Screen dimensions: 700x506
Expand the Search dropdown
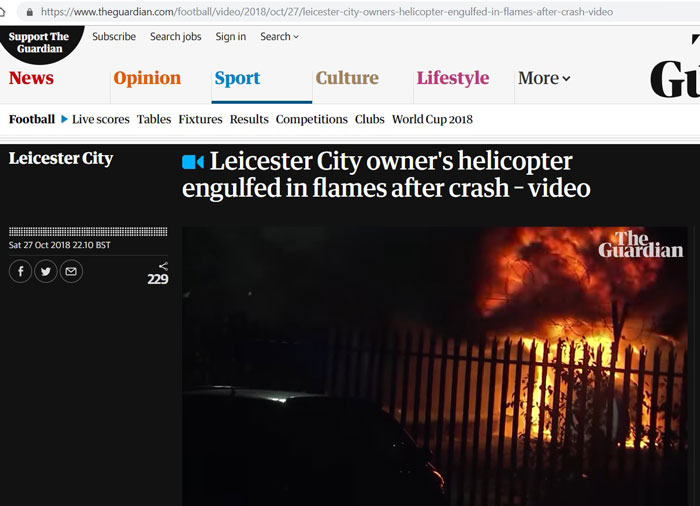point(279,37)
